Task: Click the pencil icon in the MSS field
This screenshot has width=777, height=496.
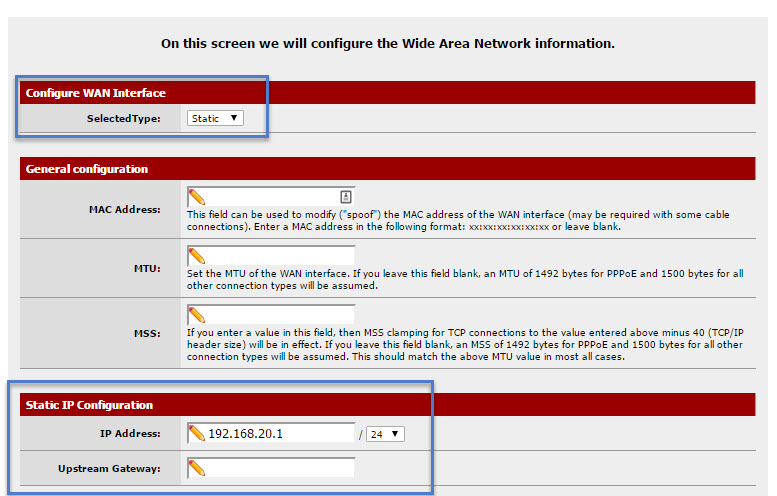Action: [197, 315]
